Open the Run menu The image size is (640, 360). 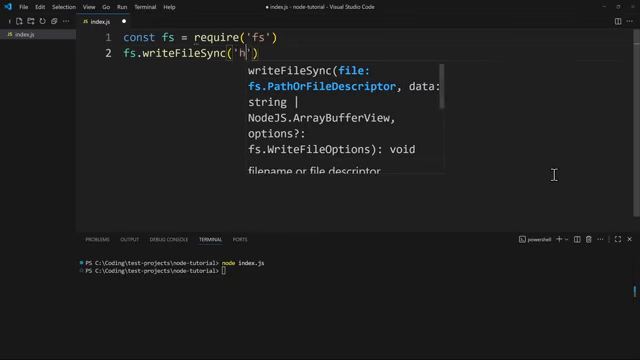pyautogui.click(x=122, y=7)
